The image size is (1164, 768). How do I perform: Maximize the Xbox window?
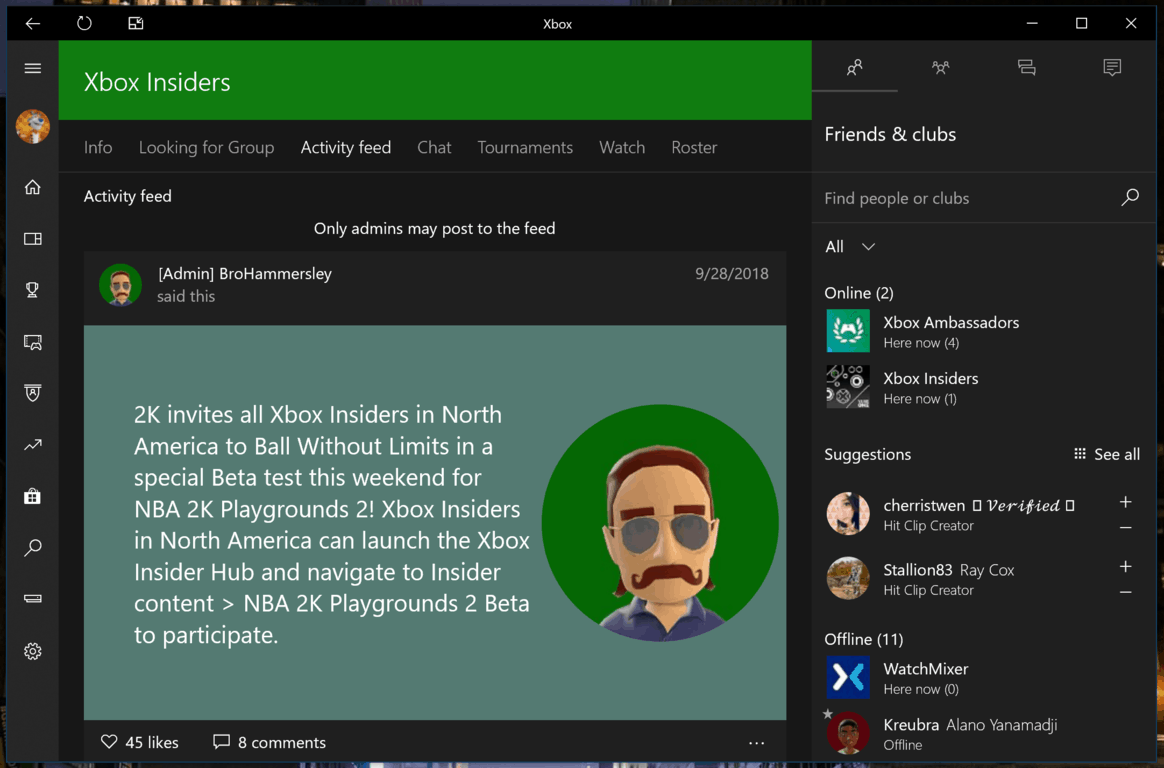click(x=1082, y=24)
